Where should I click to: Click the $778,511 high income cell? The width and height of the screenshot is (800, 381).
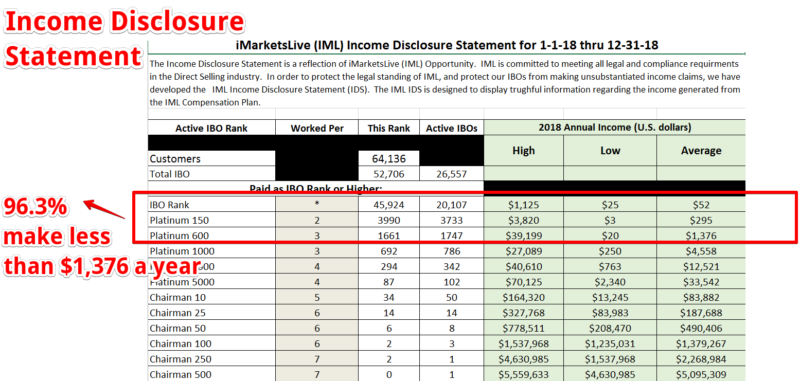point(523,328)
